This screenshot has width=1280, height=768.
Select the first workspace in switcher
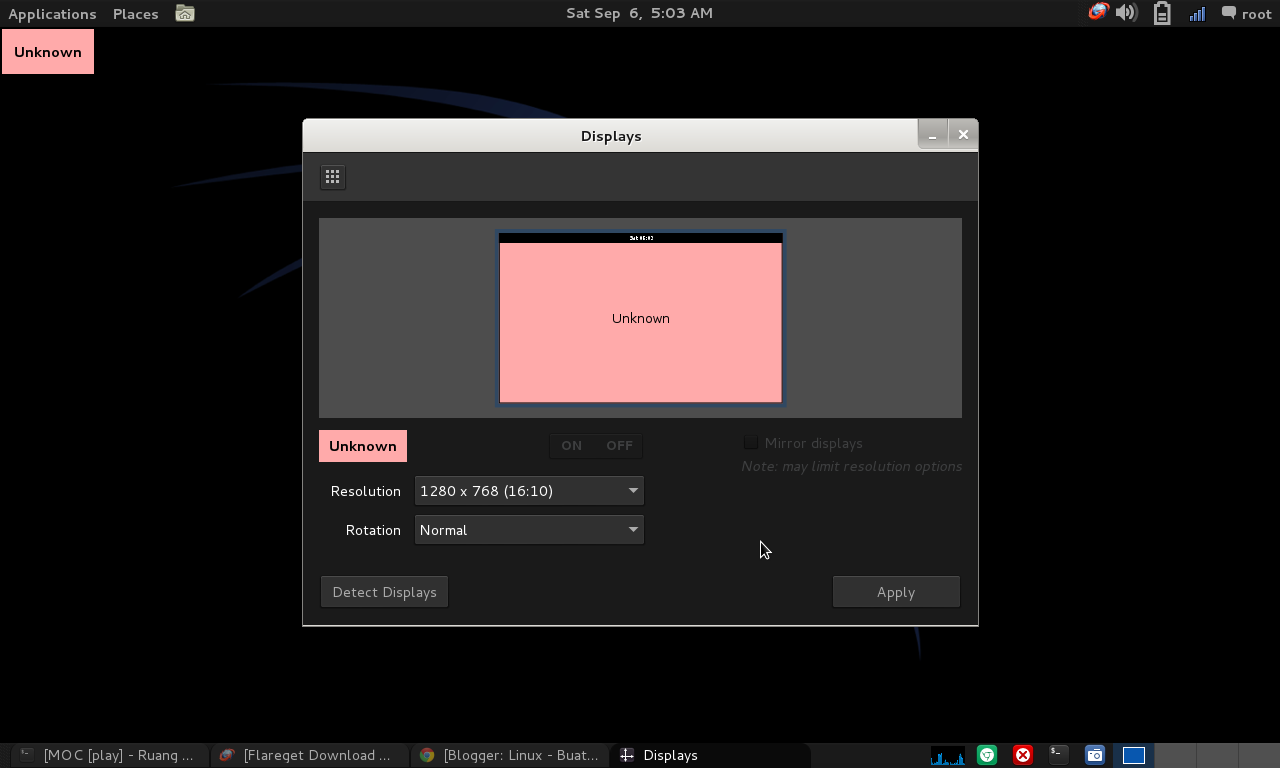1133,755
